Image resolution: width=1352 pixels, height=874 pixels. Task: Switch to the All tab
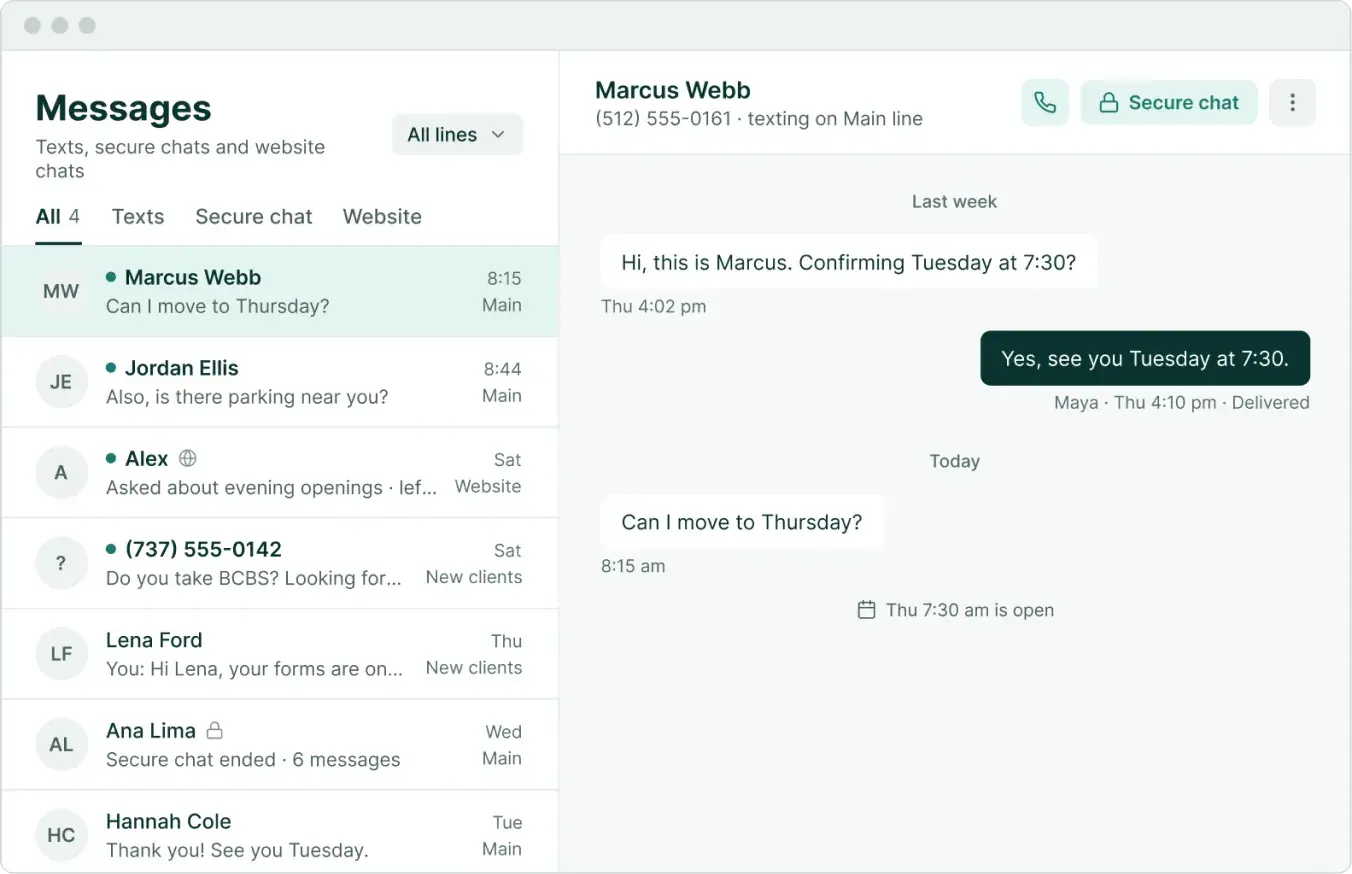58,217
